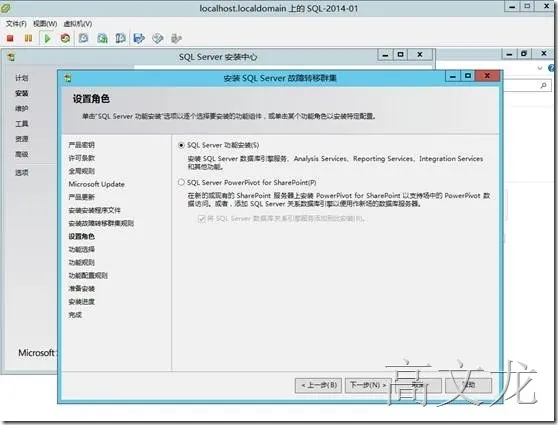Select the SQL Server 功能安装(S) radio button
This screenshot has height=425, width=558.
(x=181, y=145)
